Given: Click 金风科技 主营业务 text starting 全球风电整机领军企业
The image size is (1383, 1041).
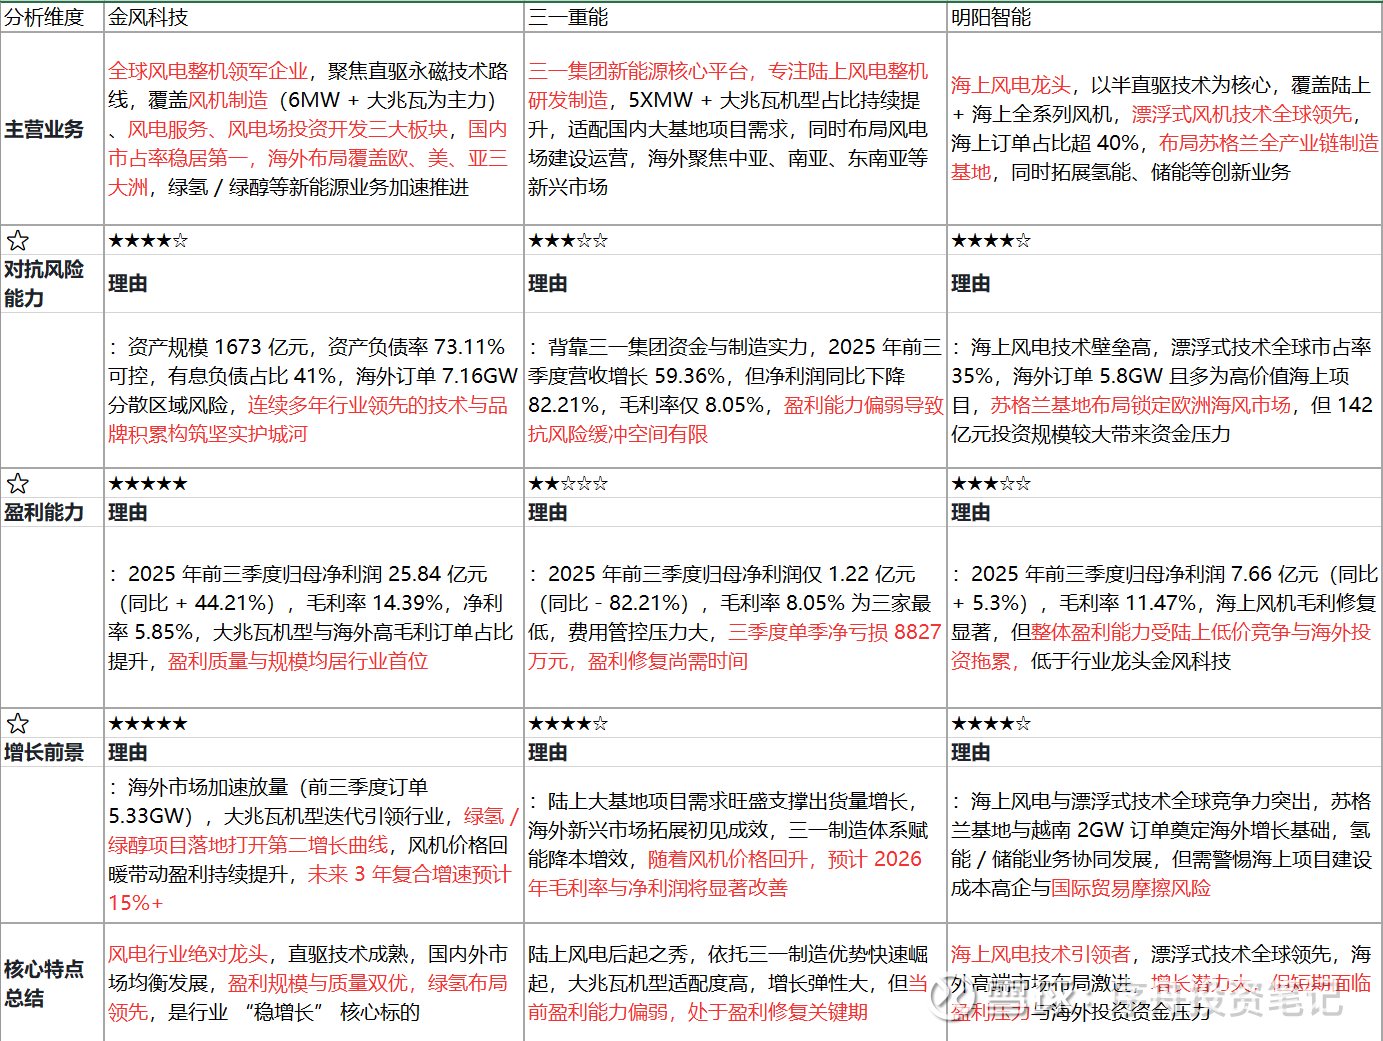Looking at the screenshot, I should (309, 130).
